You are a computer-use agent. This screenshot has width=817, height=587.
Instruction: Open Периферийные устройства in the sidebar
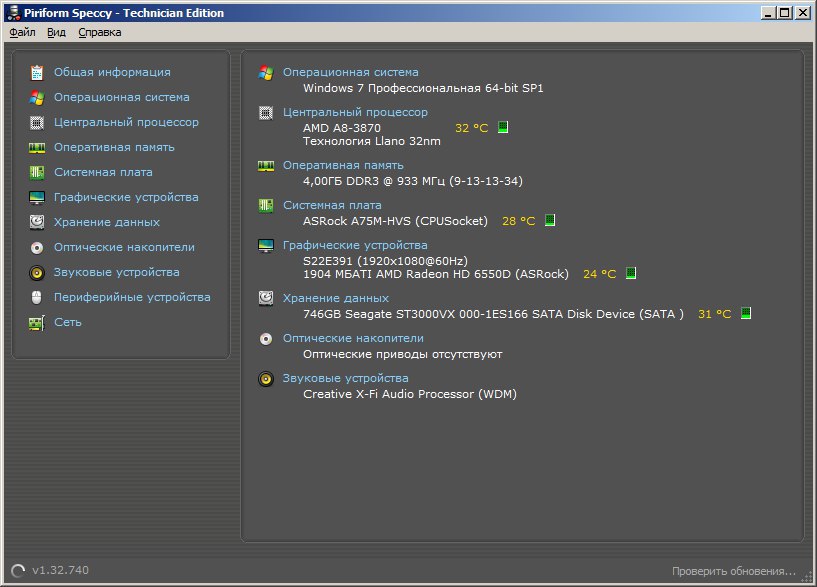(x=132, y=297)
